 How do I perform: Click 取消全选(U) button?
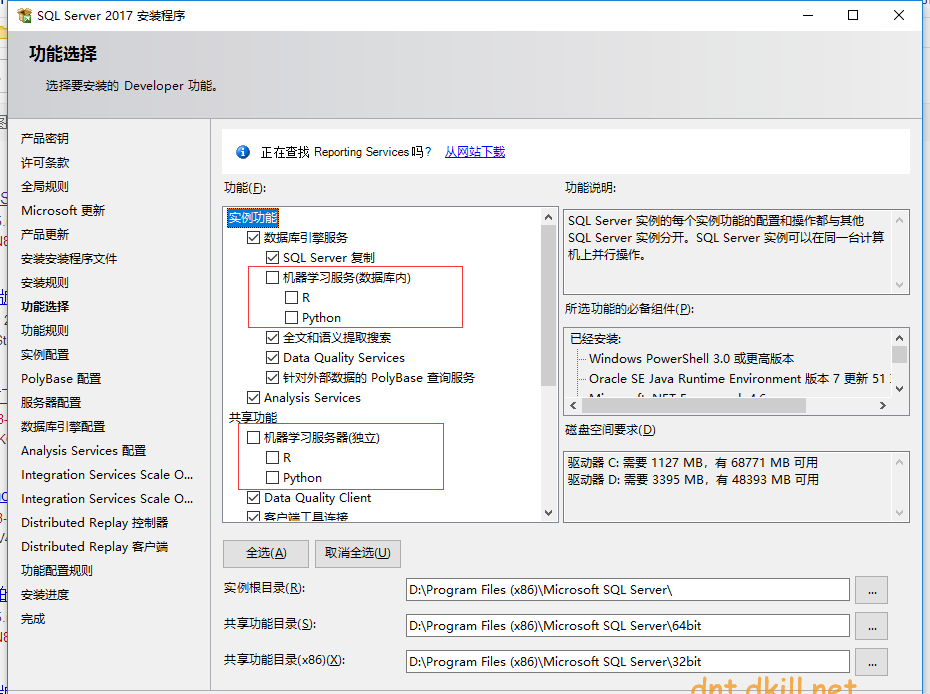(x=358, y=553)
